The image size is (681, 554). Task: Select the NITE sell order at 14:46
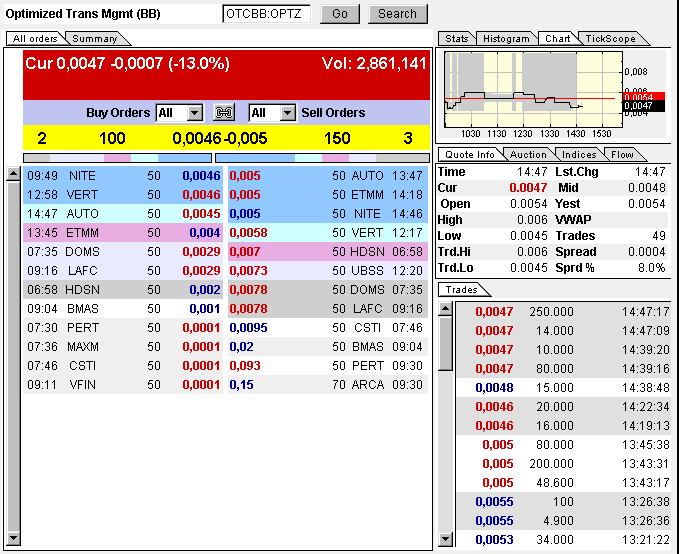328,214
